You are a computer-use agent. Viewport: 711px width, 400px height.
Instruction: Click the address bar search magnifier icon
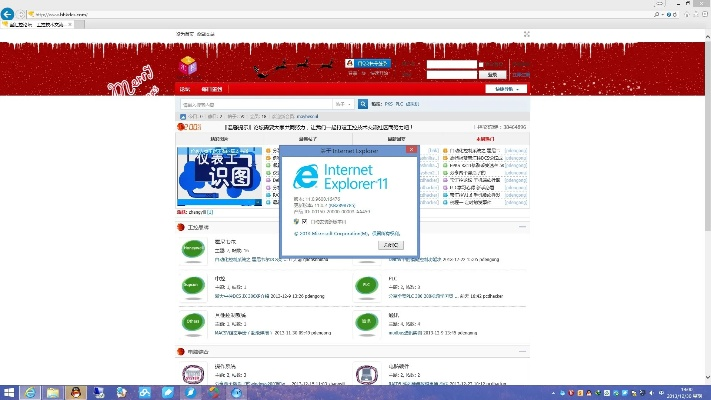coord(656,15)
